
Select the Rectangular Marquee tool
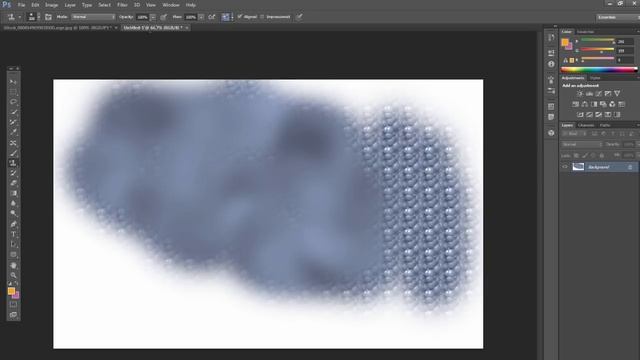point(13,92)
